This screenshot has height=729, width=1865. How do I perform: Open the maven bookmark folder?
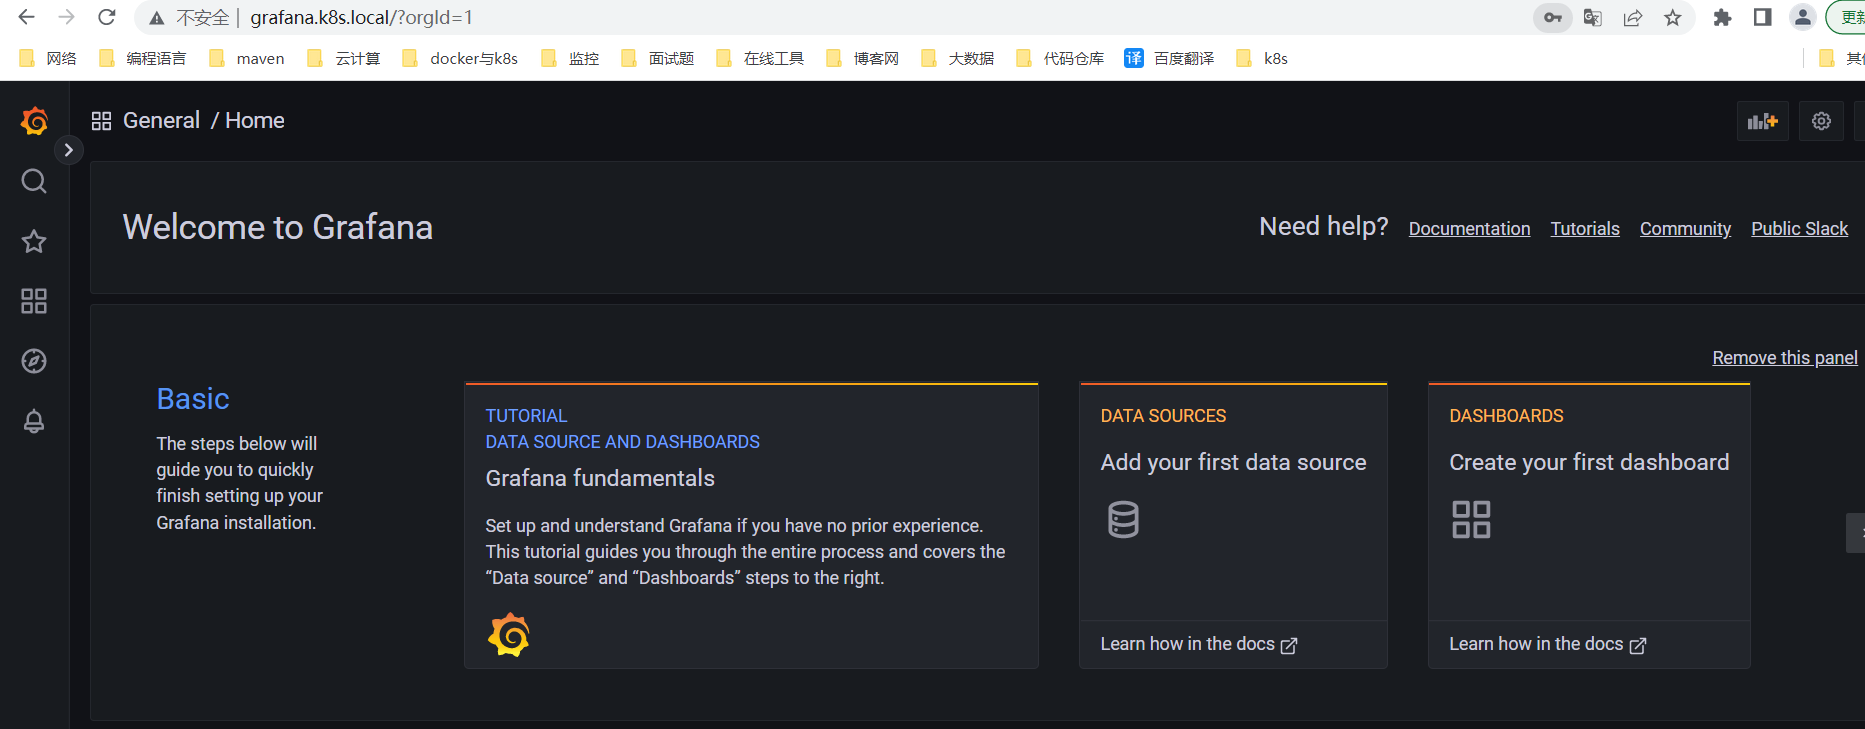247,58
